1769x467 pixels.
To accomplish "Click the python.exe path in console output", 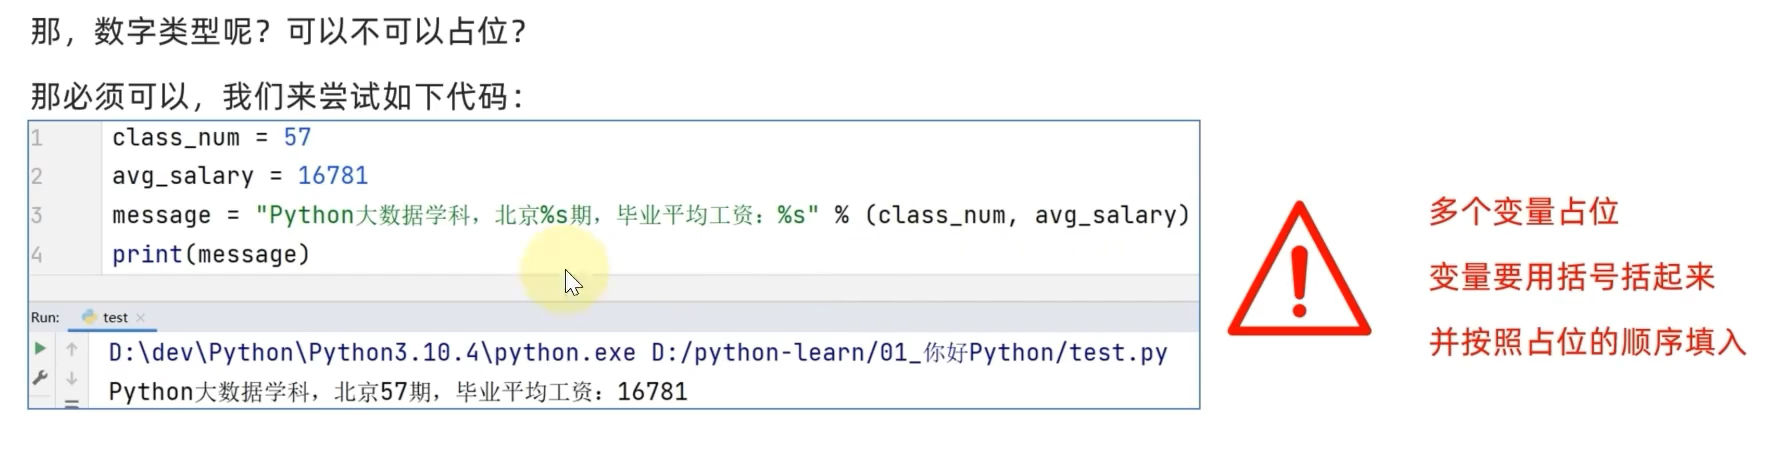I will [372, 353].
